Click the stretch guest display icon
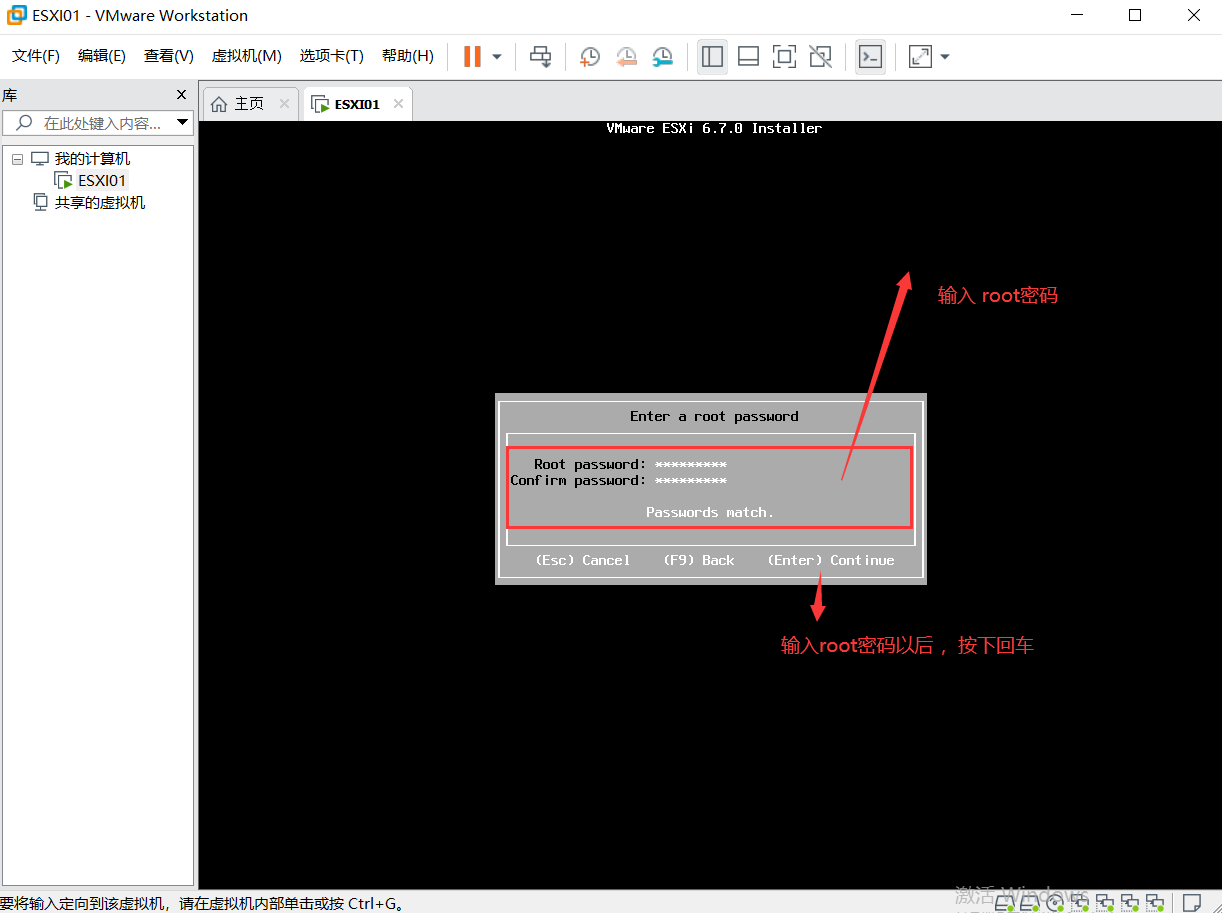Screen dimensions: 1222x913 (920, 57)
